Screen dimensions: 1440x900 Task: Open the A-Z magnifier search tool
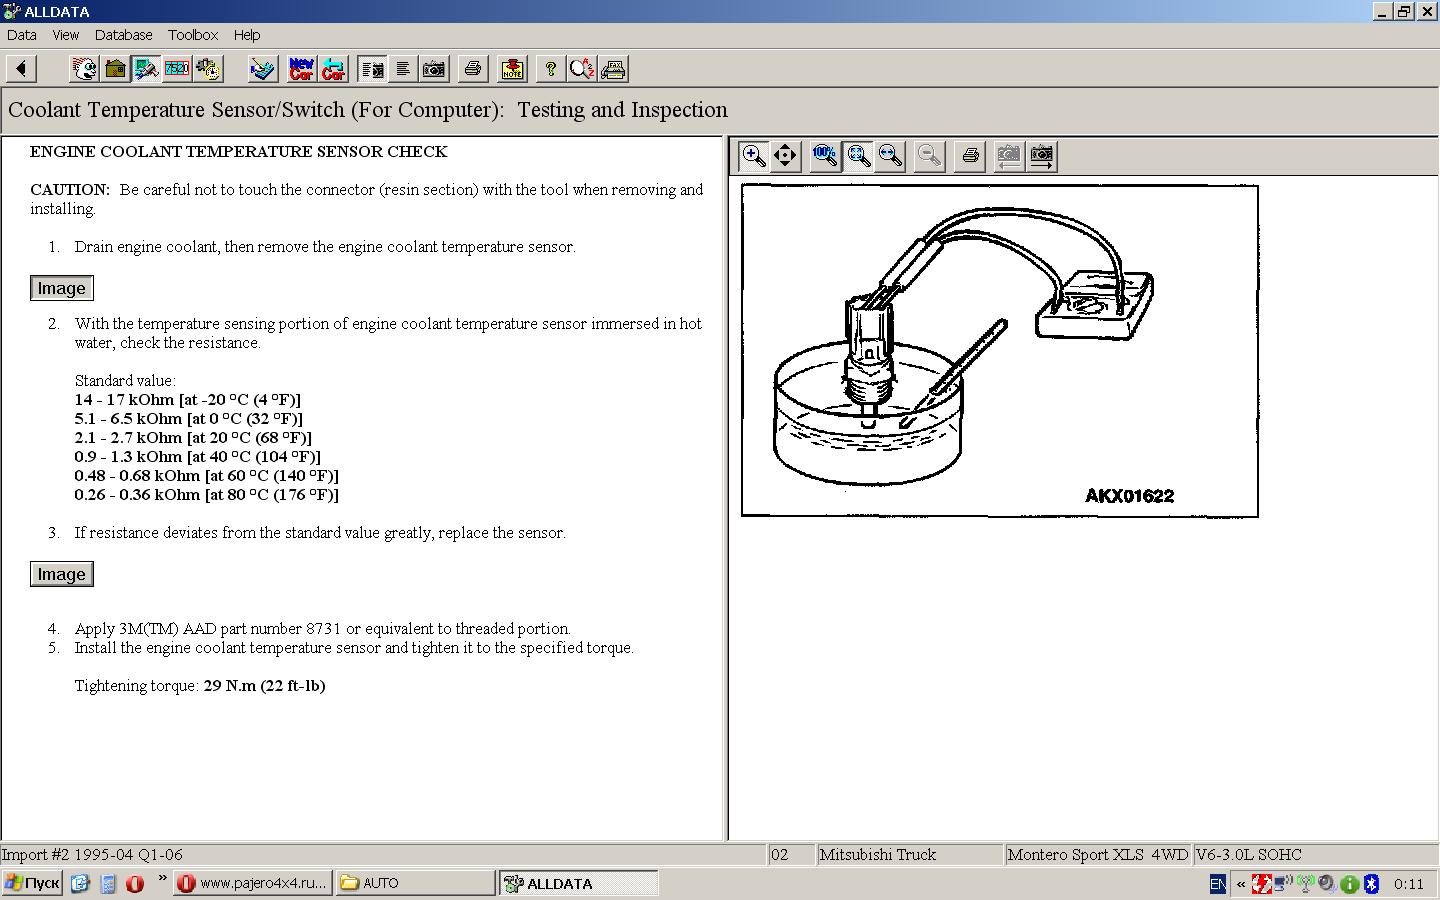coord(581,69)
